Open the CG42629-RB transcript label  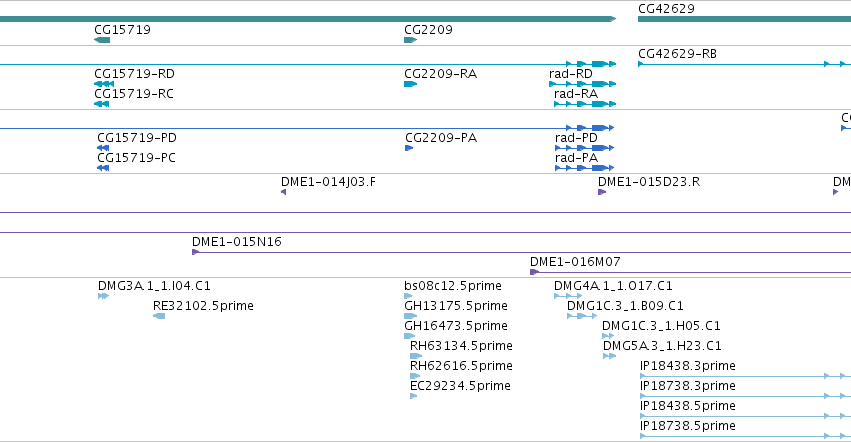pyautogui.click(x=677, y=54)
